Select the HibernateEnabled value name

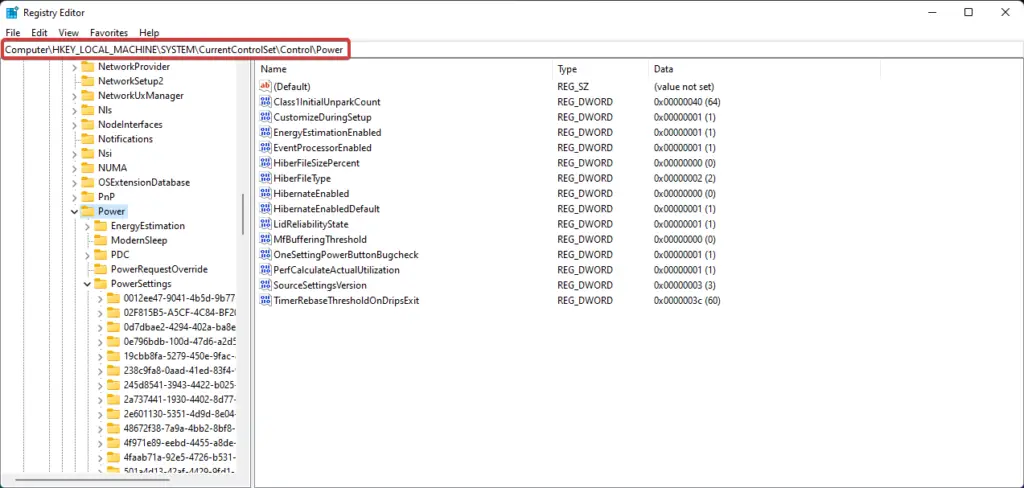click(311, 193)
